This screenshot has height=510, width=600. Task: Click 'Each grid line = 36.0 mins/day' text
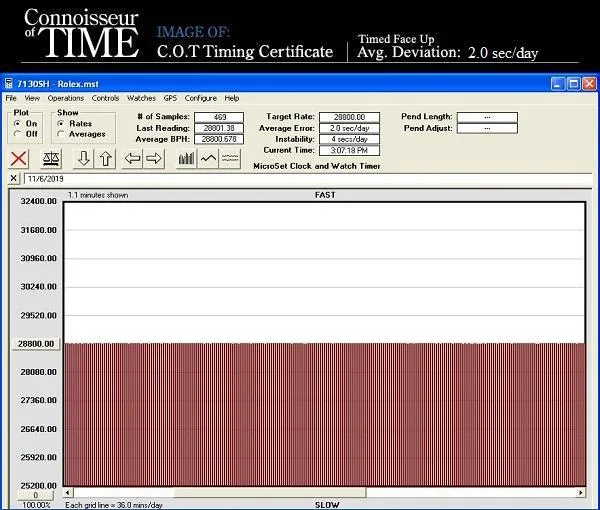tap(114, 505)
